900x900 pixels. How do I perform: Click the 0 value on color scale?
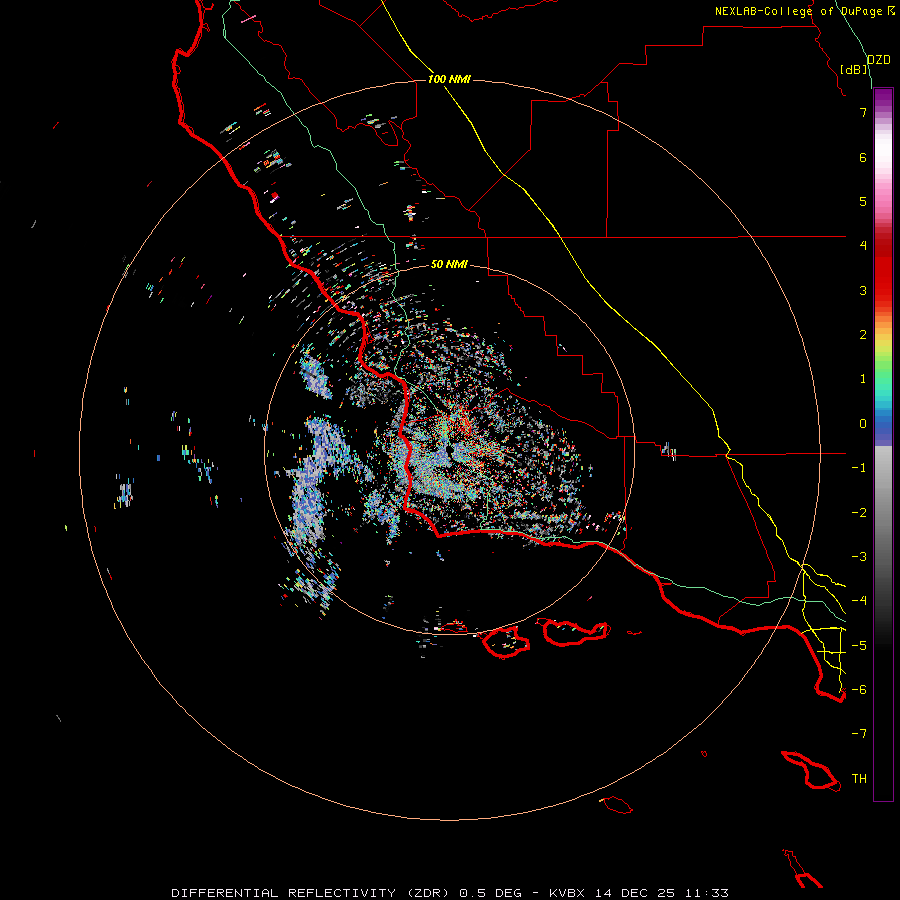click(x=863, y=424)
